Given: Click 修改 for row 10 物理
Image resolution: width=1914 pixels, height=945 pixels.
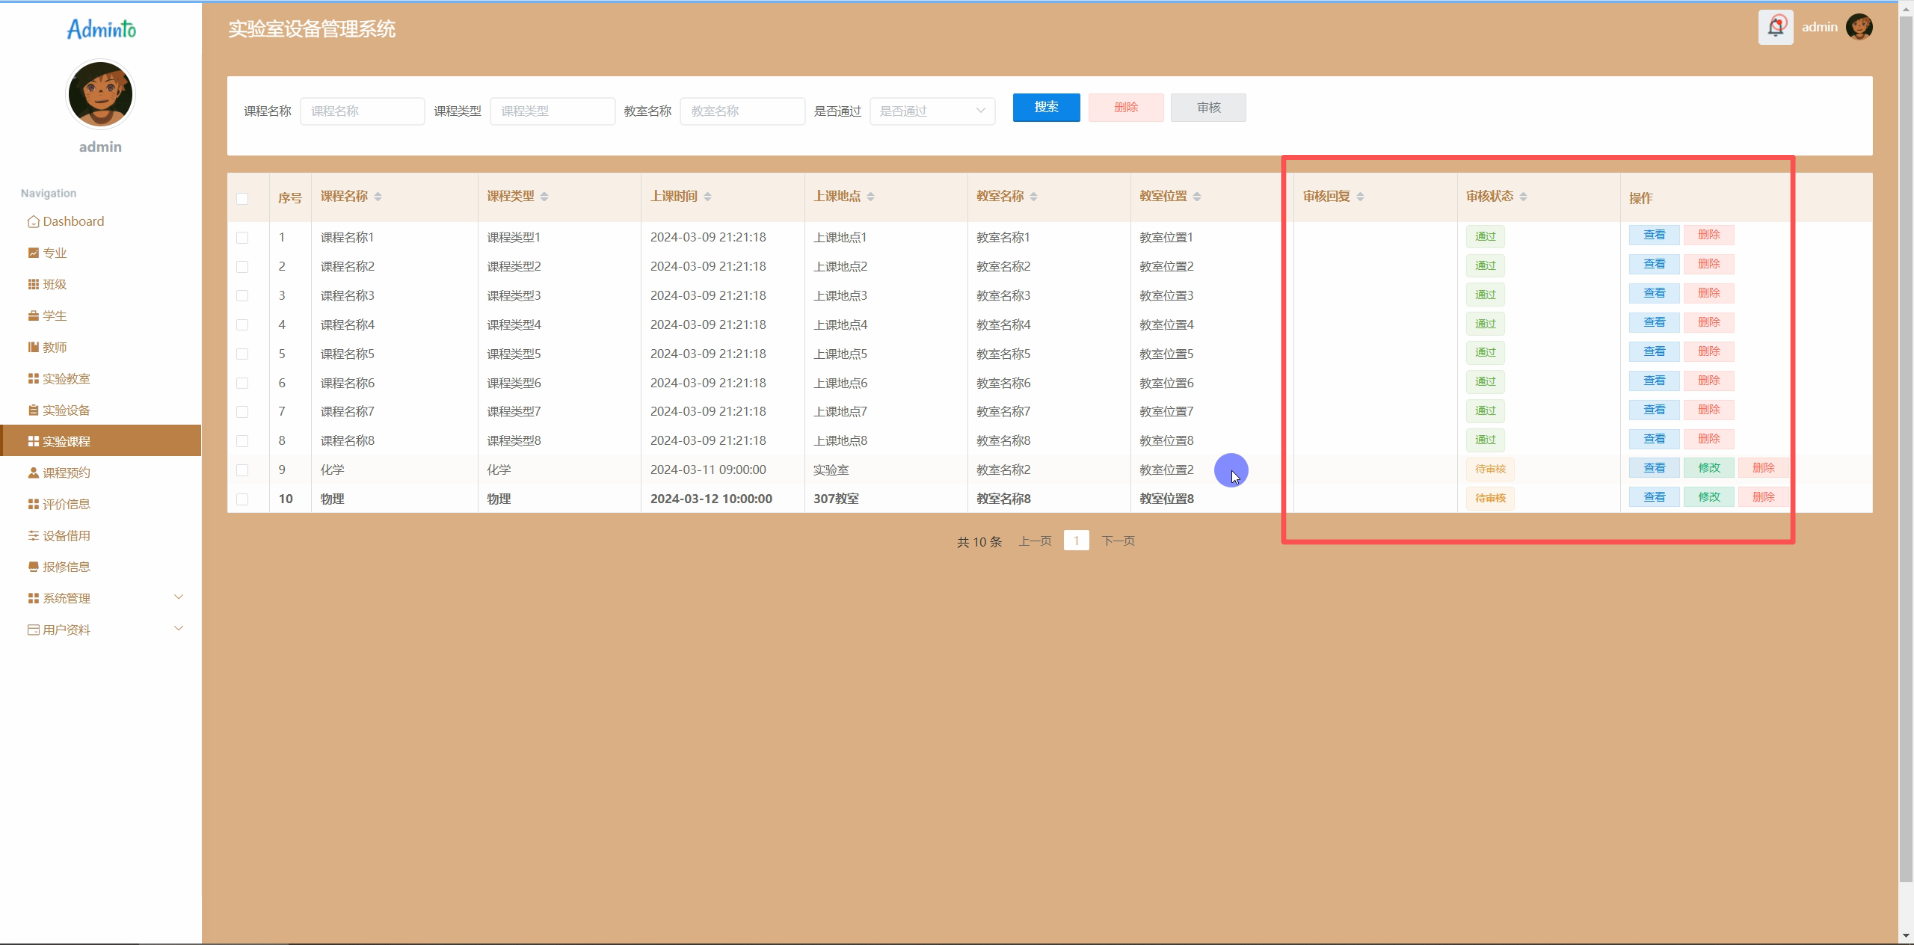Looking at the screenshot, I should (x=1709, y=497).
